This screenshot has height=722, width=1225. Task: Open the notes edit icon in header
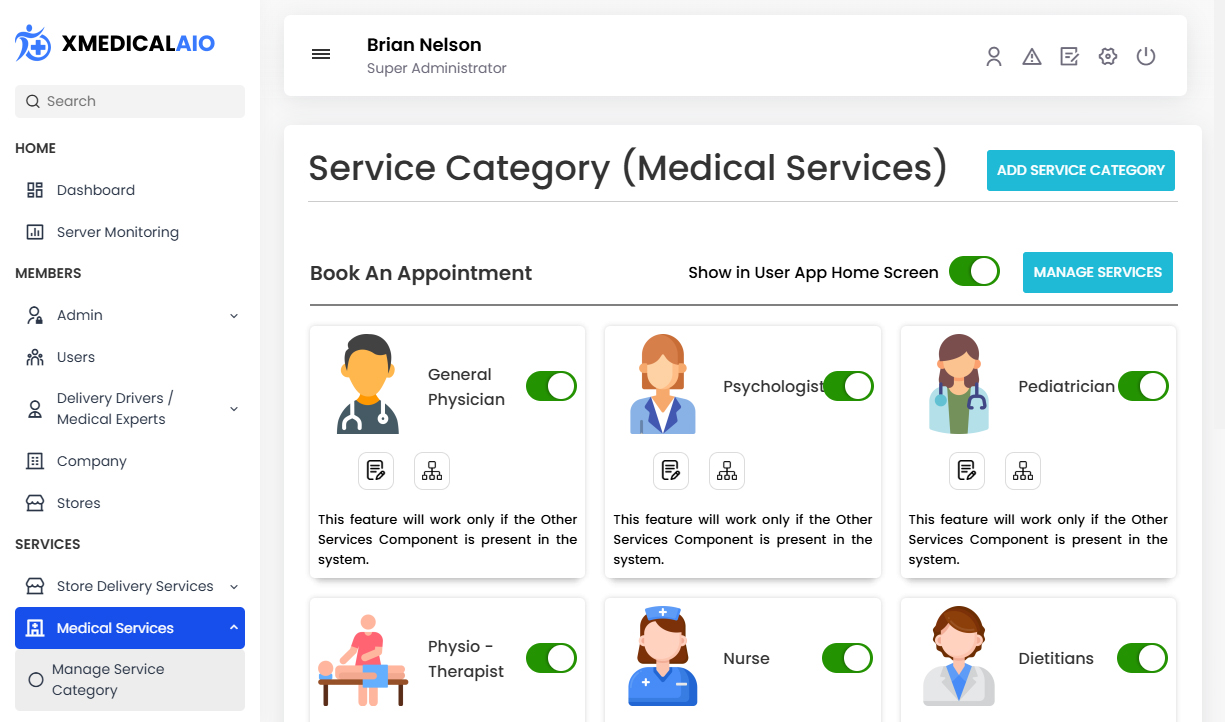coord(1069,57)
